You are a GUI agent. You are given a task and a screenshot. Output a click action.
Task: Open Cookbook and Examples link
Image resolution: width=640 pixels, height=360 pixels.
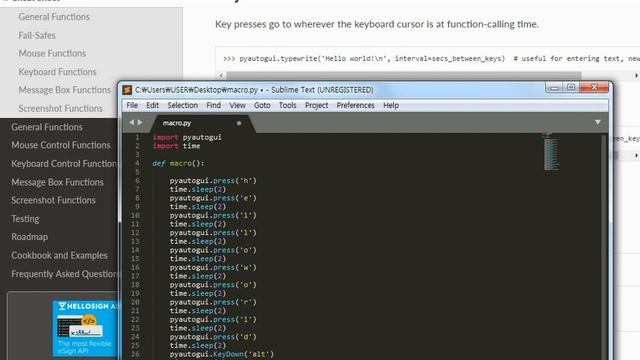pyautogui.click(x=59, y=256)
